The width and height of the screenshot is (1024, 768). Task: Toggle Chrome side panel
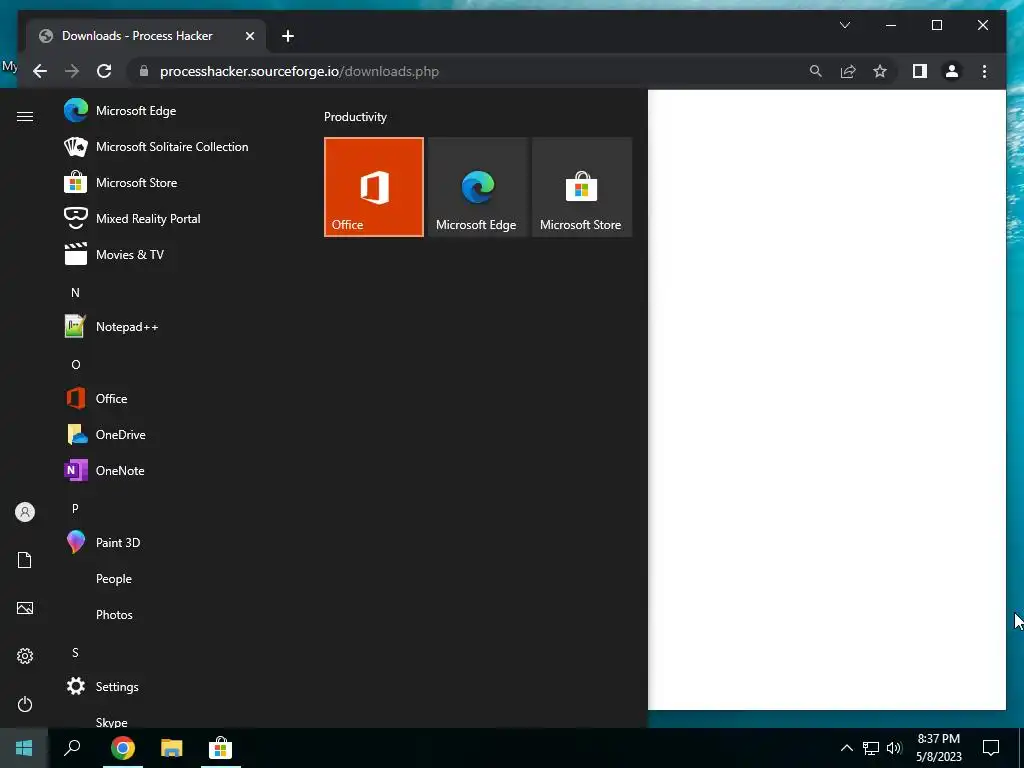coord(920,71)
